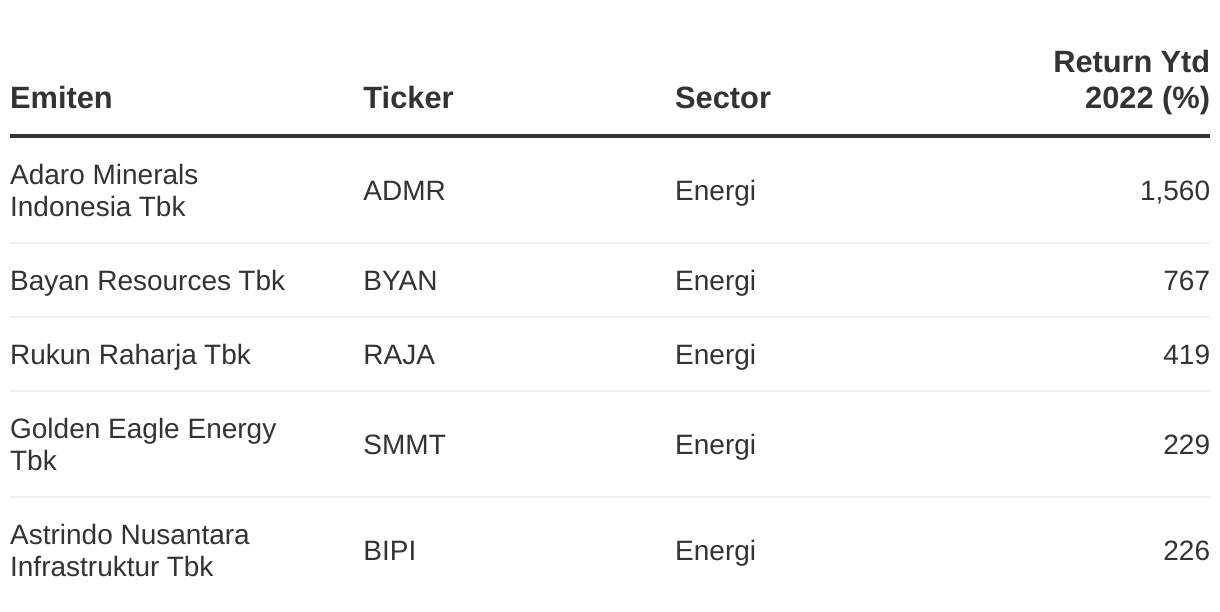Image resolution: width=1220 pixels, height=612 pixels.
Task: Click the Sector column header
Action: click(x=723, y=98)
